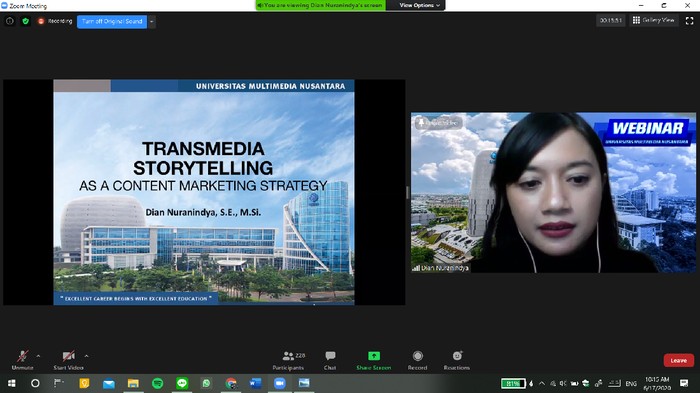
Task: Open Spotify from taskbar
Action: tap(158, 383)
